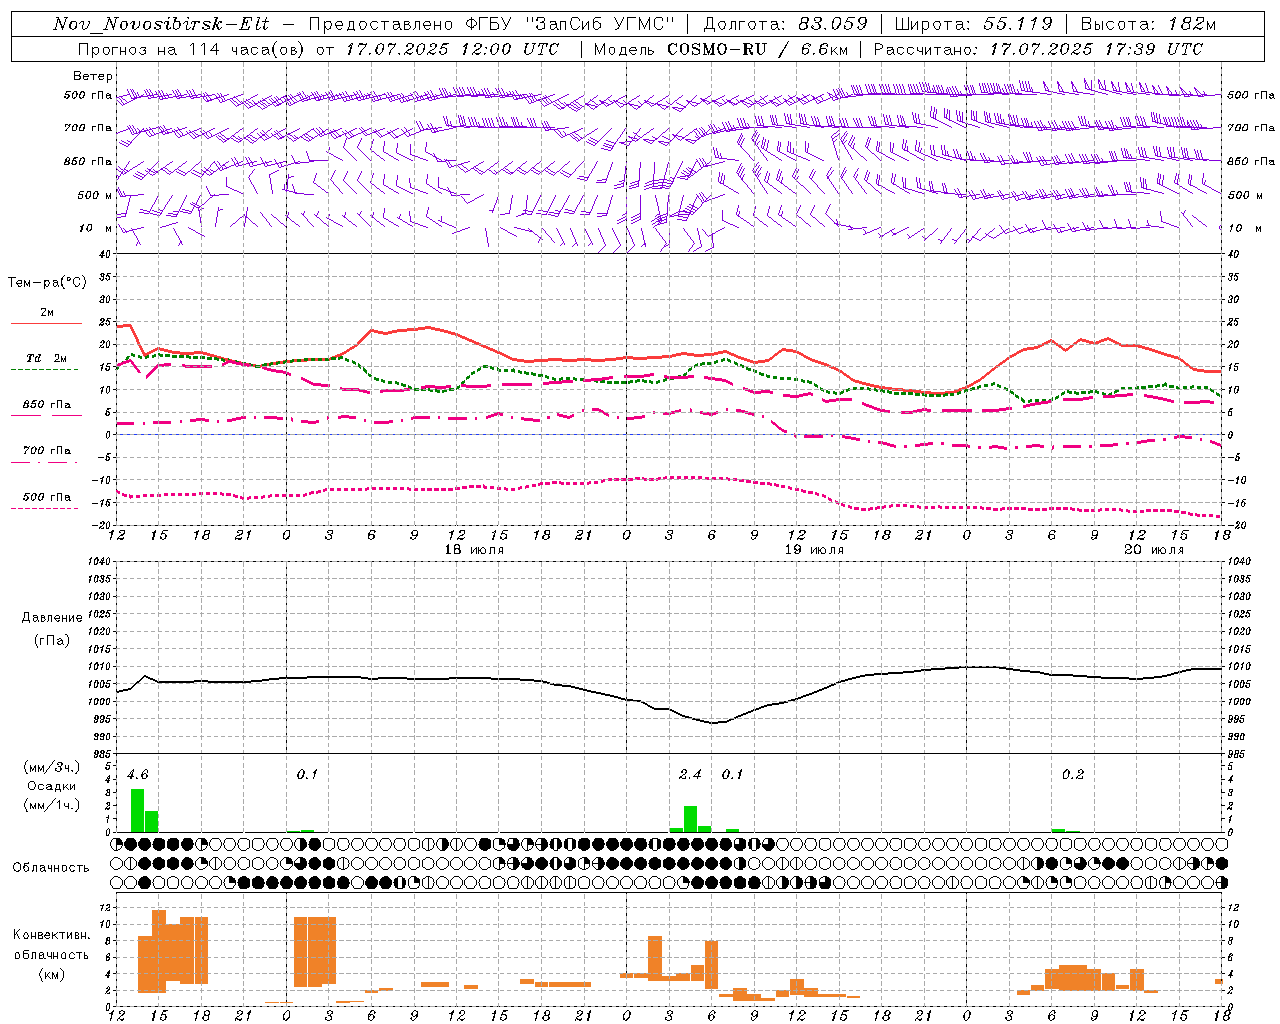Click the '(мм/1ч.)' precipitation unit label

(51, 805)
